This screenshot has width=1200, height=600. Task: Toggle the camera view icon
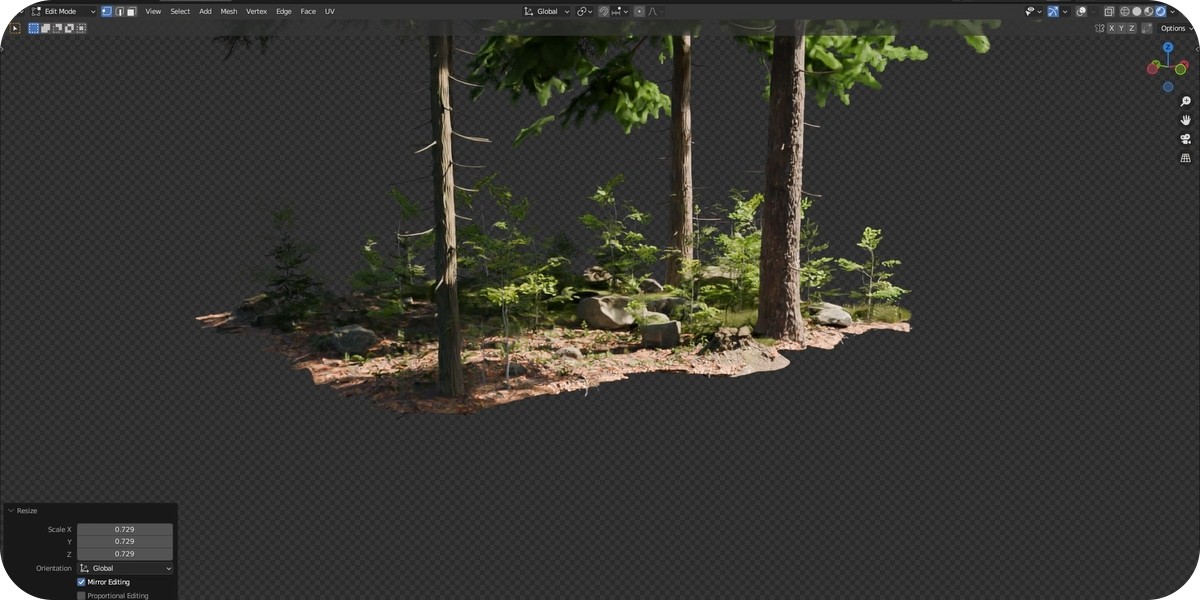pyautogui.click(x=1186, y=139)
